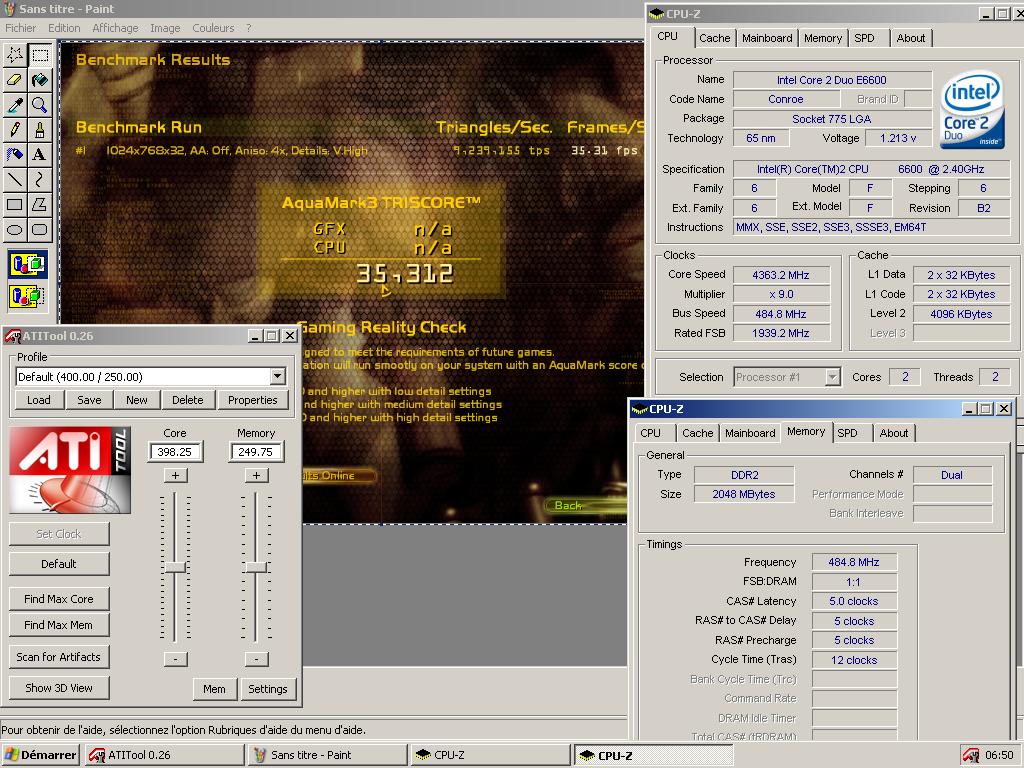
Task: Click the Core clock slider handle
Action: pyautogui.click(x=175, y=567)
